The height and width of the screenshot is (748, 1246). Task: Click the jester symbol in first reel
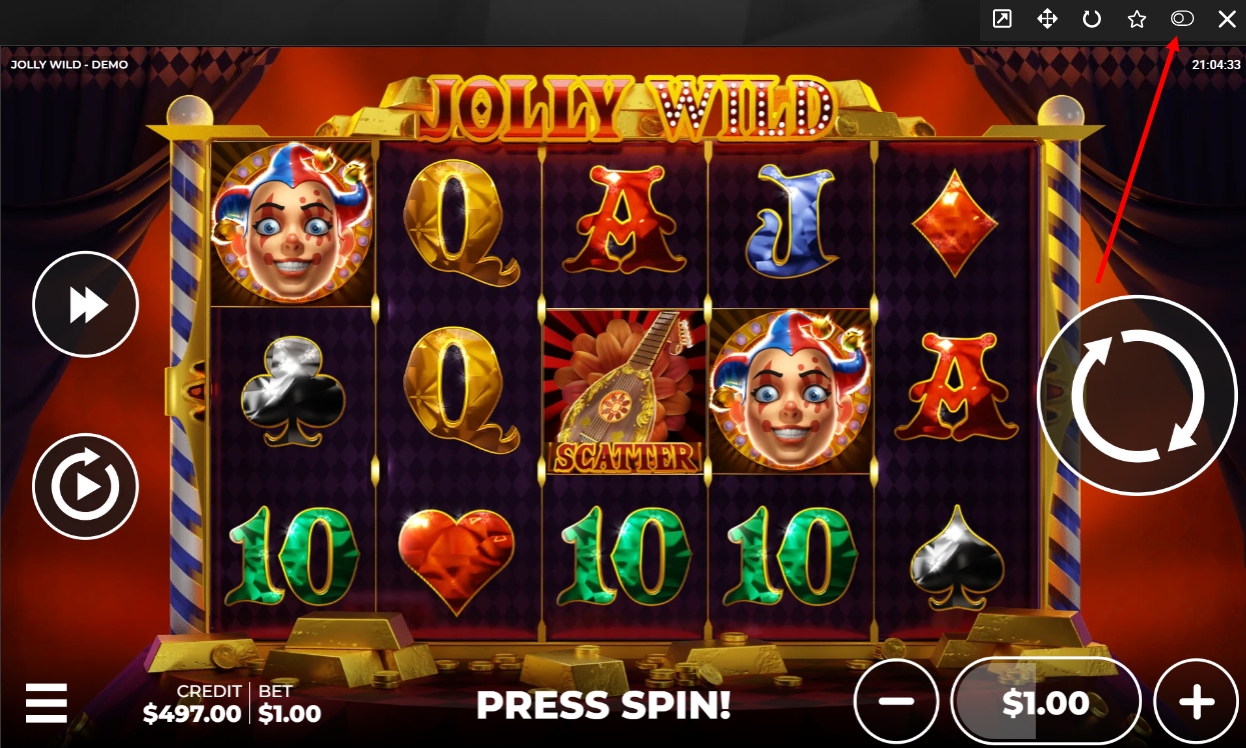291,222
